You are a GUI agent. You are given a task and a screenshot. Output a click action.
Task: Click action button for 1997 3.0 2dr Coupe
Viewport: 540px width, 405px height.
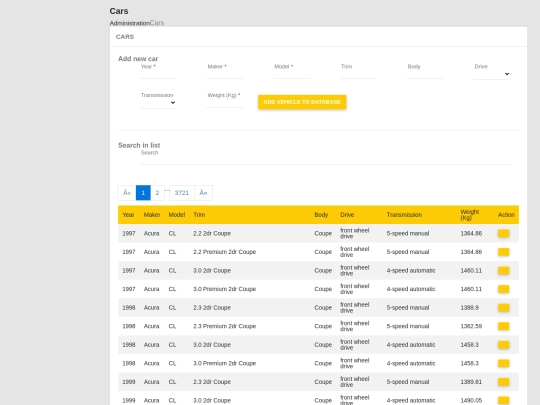click(503, 271)
